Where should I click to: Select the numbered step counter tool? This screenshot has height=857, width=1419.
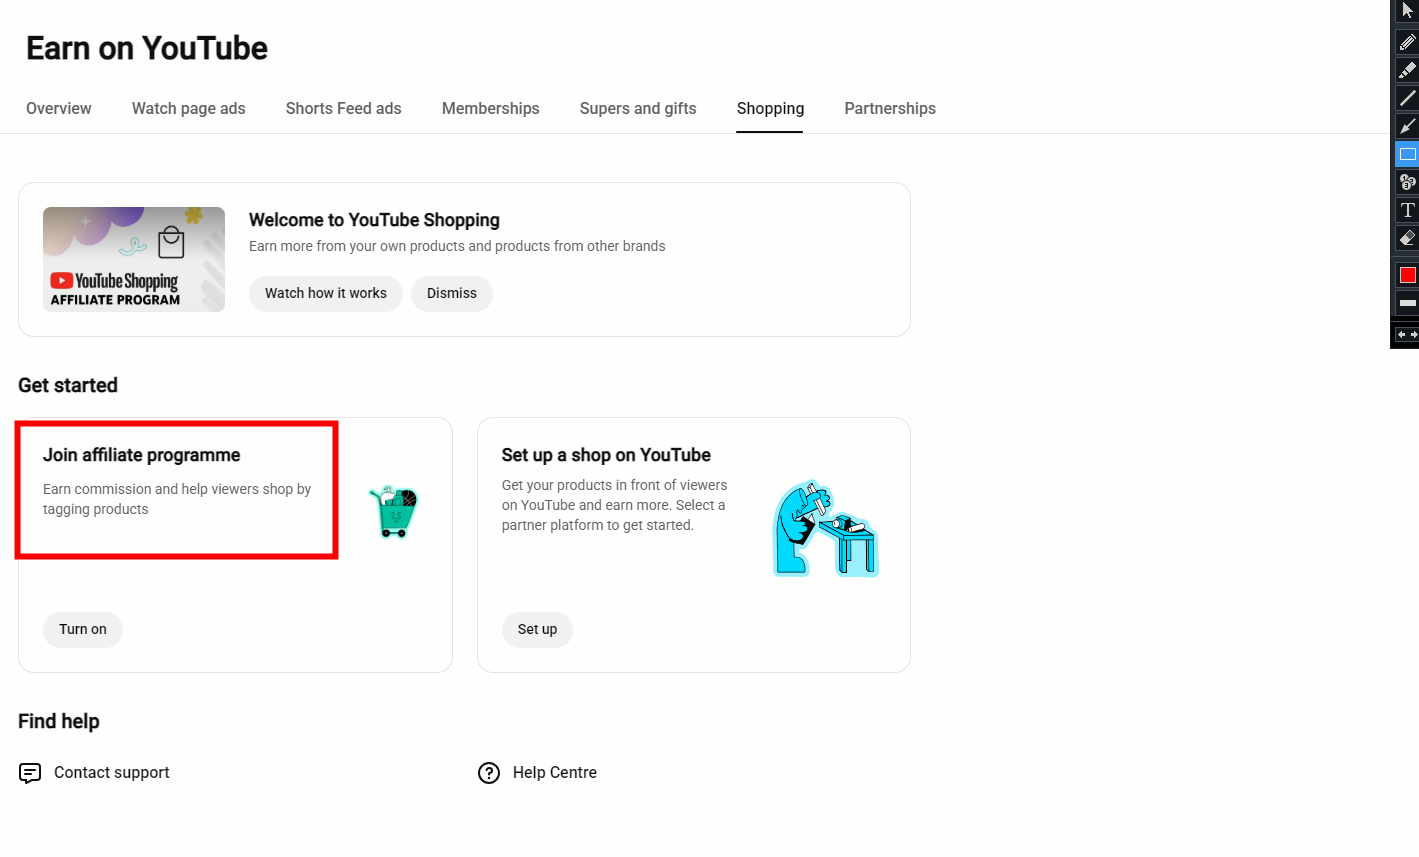(x=1407, y=182)
